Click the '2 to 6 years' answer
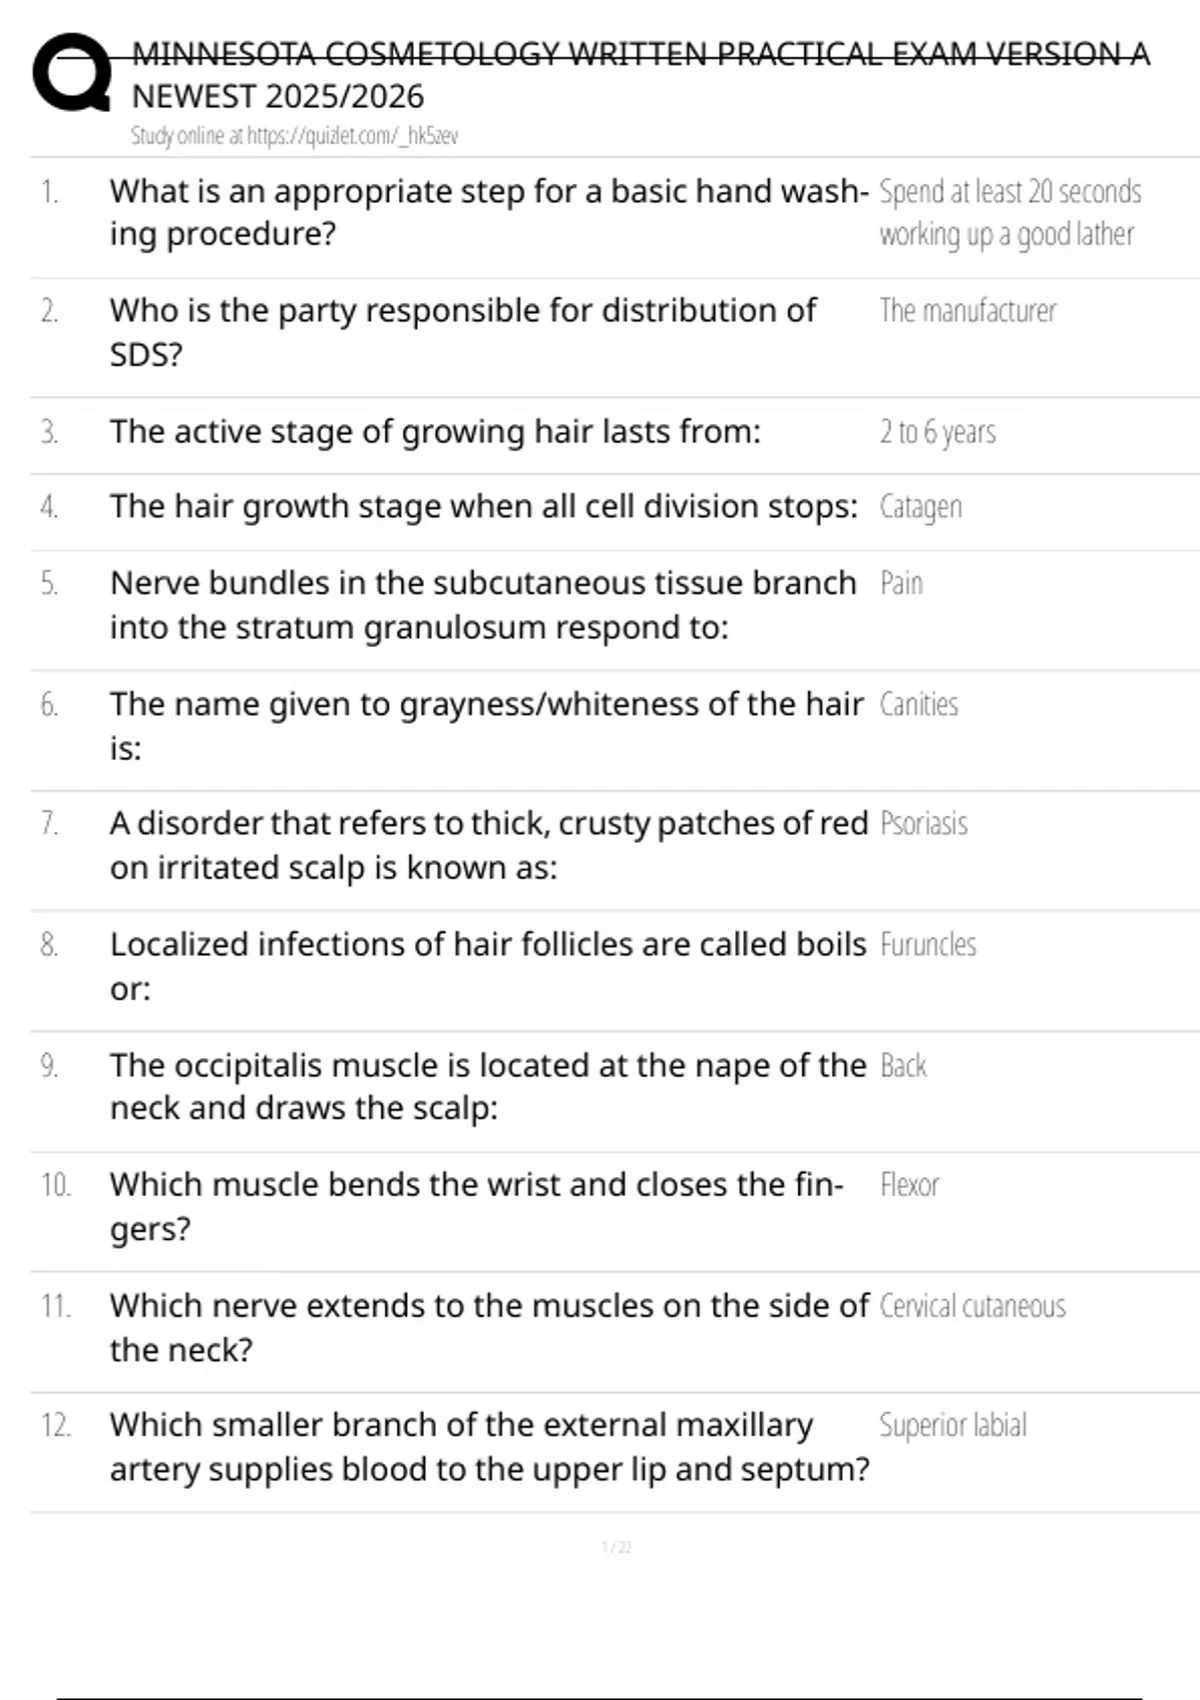Screen dimensions: 1200x1700 pos(937,432)
